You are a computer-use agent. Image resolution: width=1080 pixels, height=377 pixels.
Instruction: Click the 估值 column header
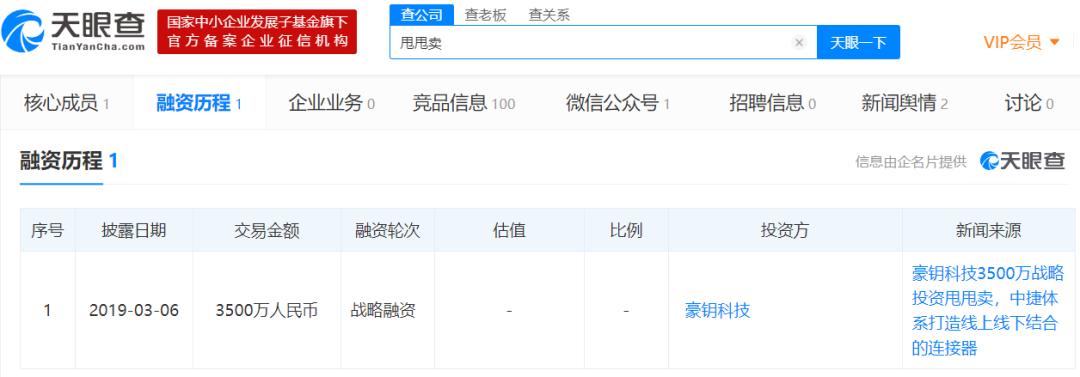tap(509, 230)
